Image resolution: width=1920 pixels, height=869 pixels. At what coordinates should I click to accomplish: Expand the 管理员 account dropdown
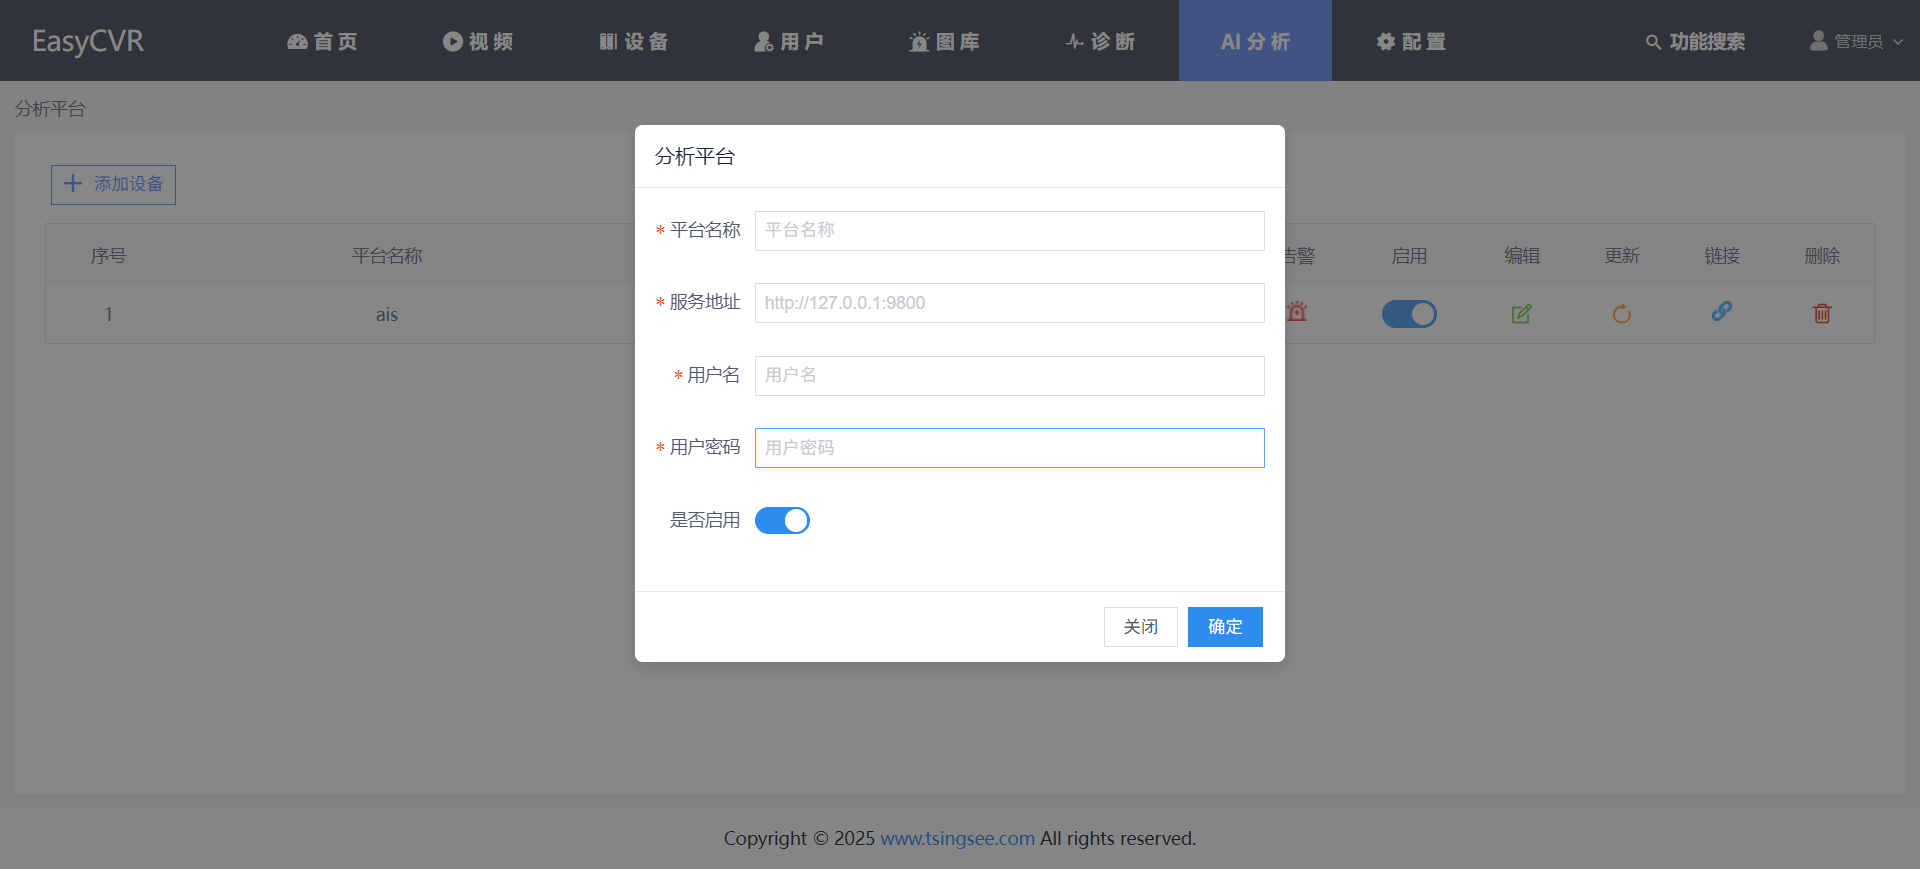(1857, 41)
